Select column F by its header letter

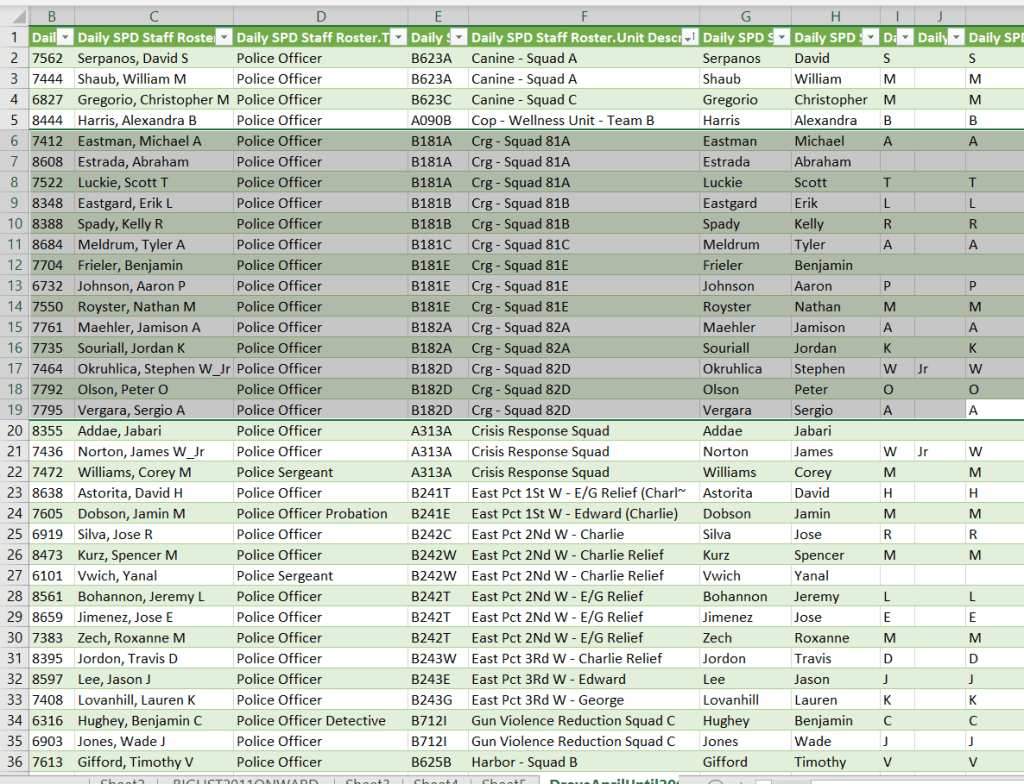[584, 16]
